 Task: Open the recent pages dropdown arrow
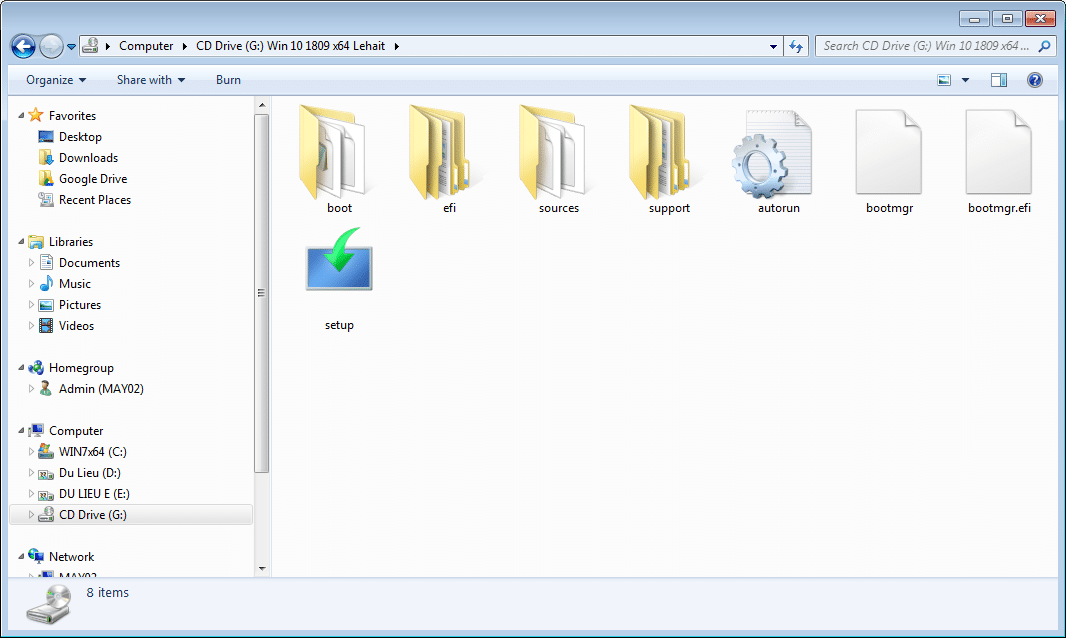71,47
